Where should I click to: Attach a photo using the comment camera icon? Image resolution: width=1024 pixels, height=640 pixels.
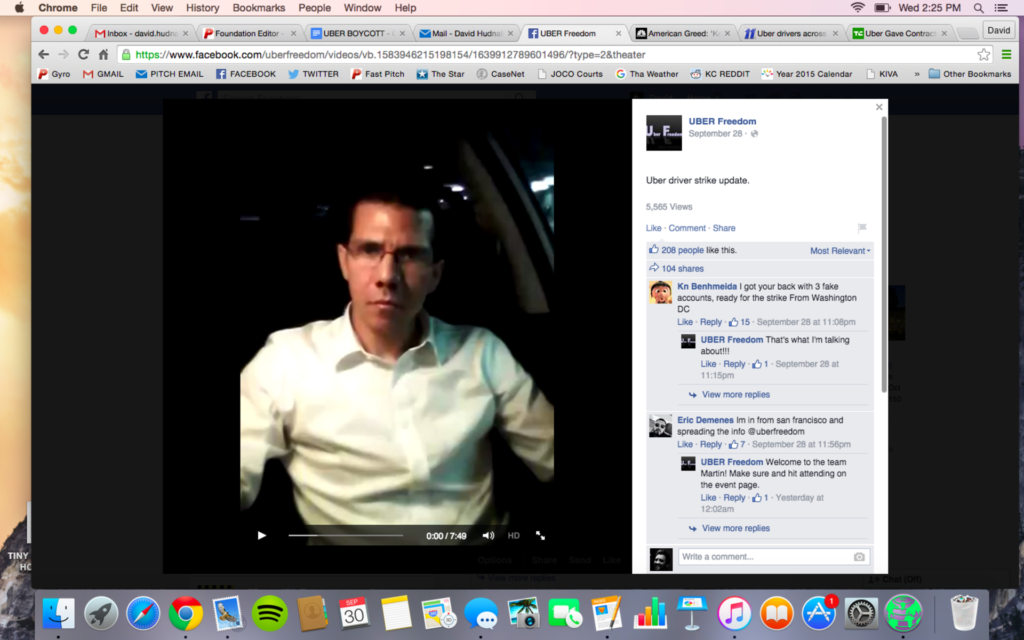click(859, 557)
